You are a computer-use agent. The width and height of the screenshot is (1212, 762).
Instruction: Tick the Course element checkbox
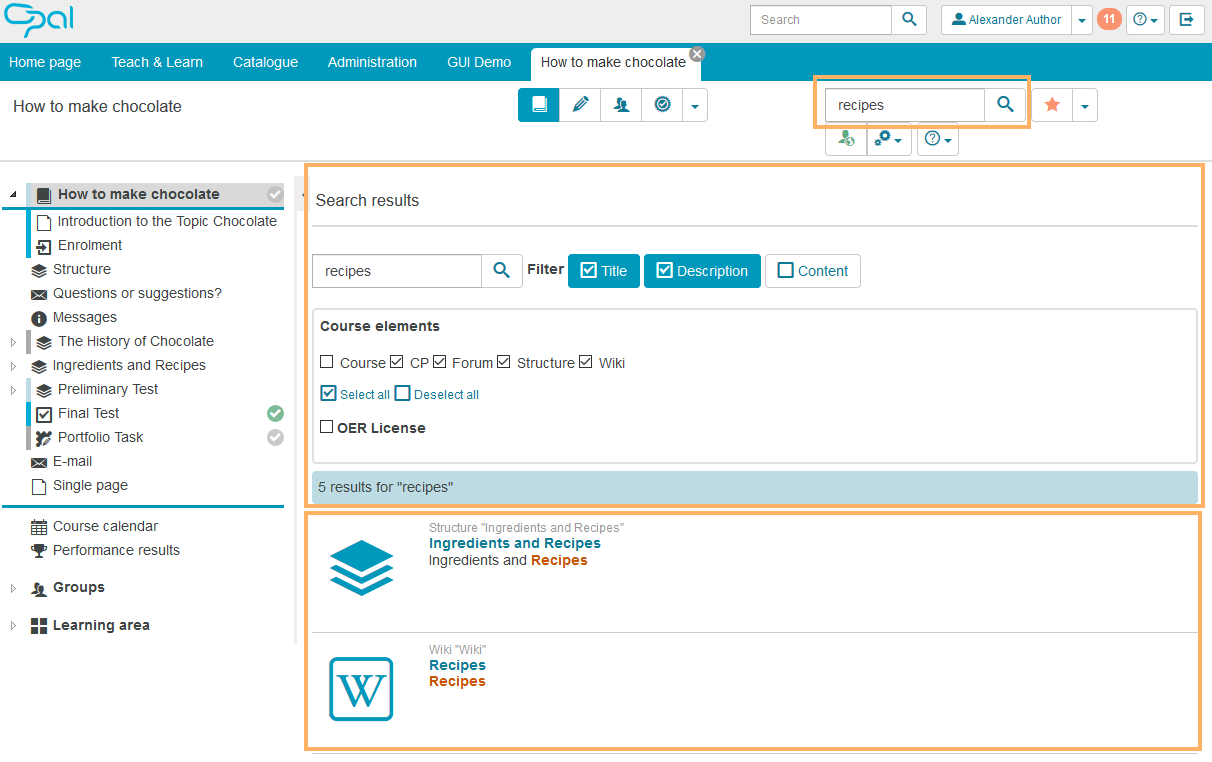tap(327, 362)
